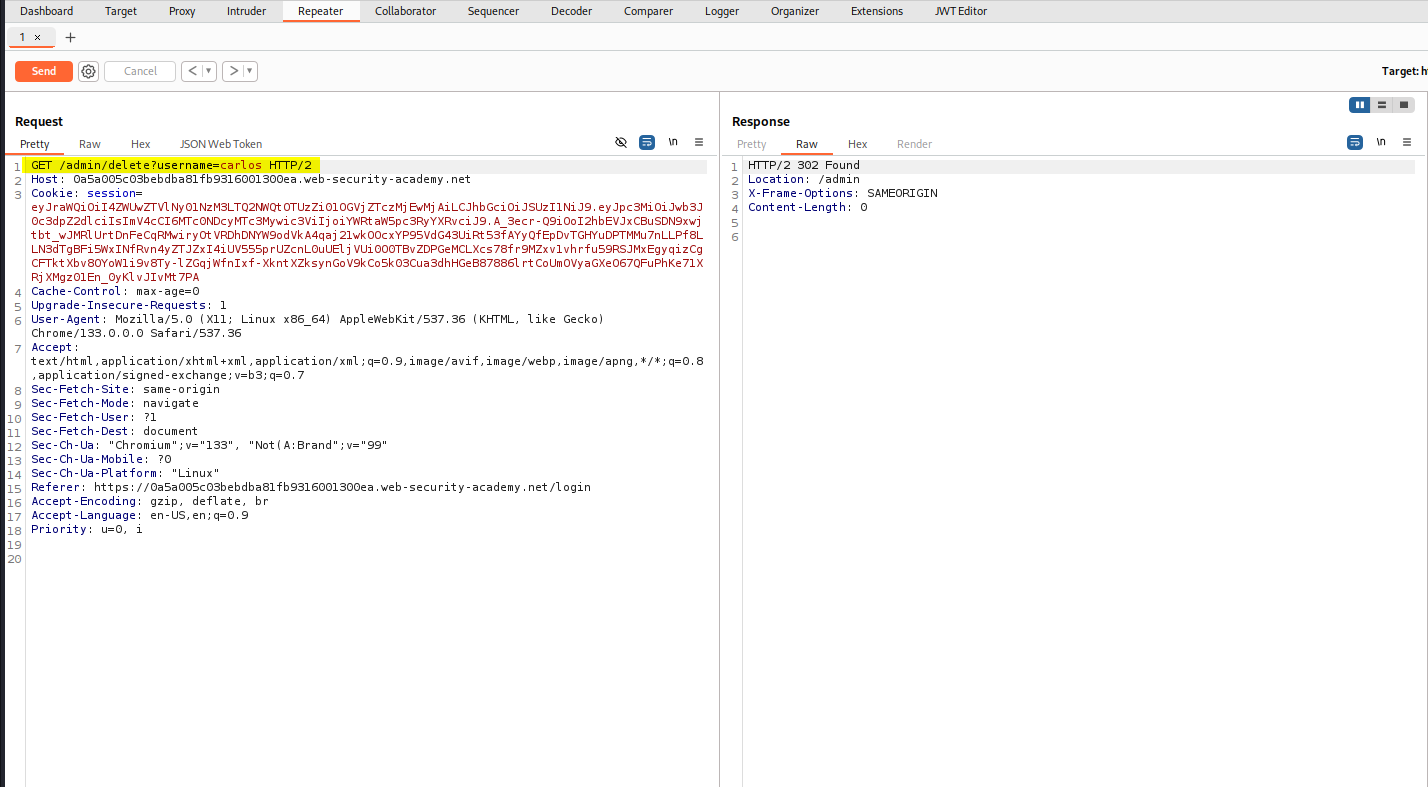1428x787 pixels.
Task: Click the HTTP/2 302 Found response line
Action: [804, 165]
